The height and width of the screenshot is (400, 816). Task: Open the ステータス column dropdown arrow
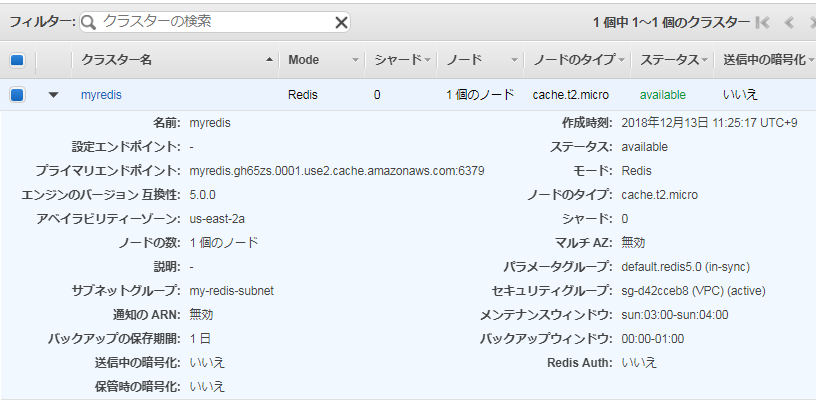(x=704, y=60)
